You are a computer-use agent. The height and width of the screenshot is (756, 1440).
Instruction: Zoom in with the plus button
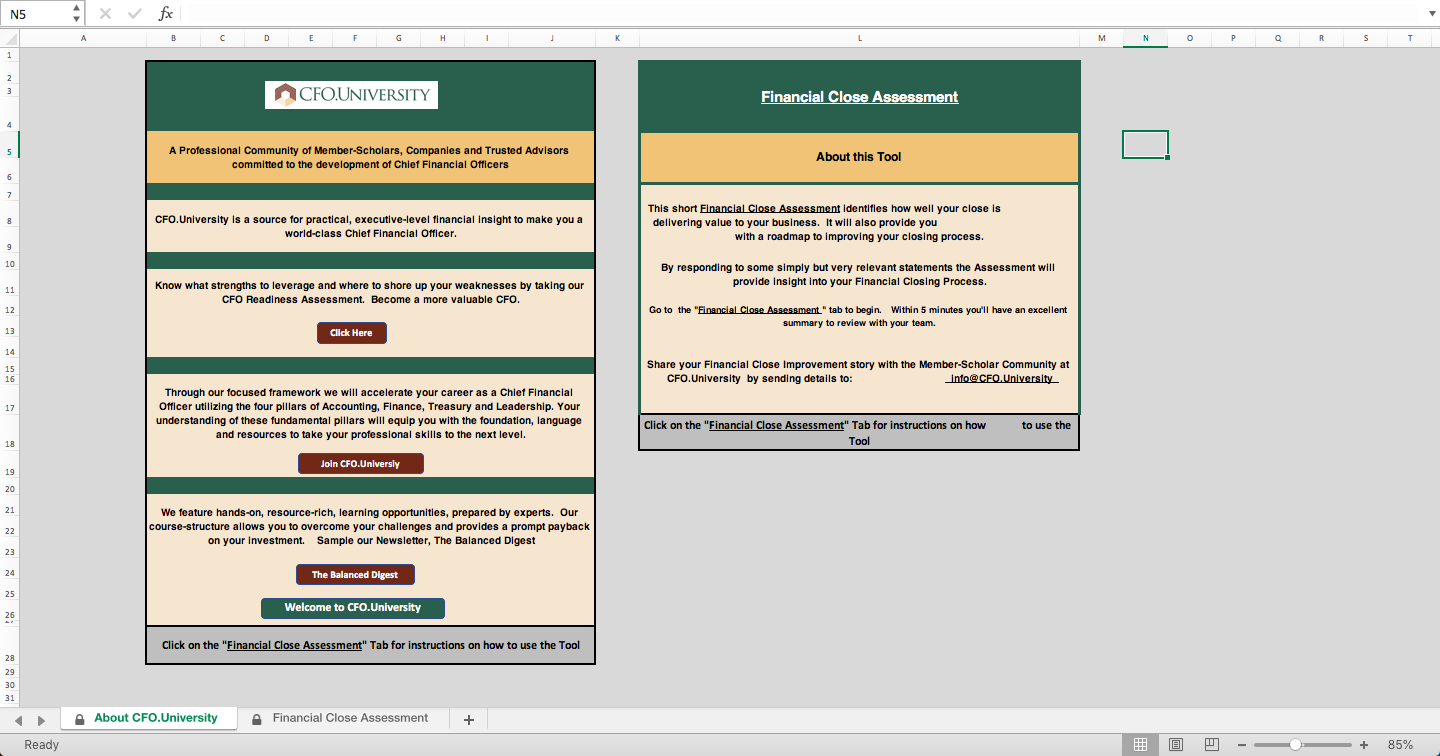pos(1364,745)
